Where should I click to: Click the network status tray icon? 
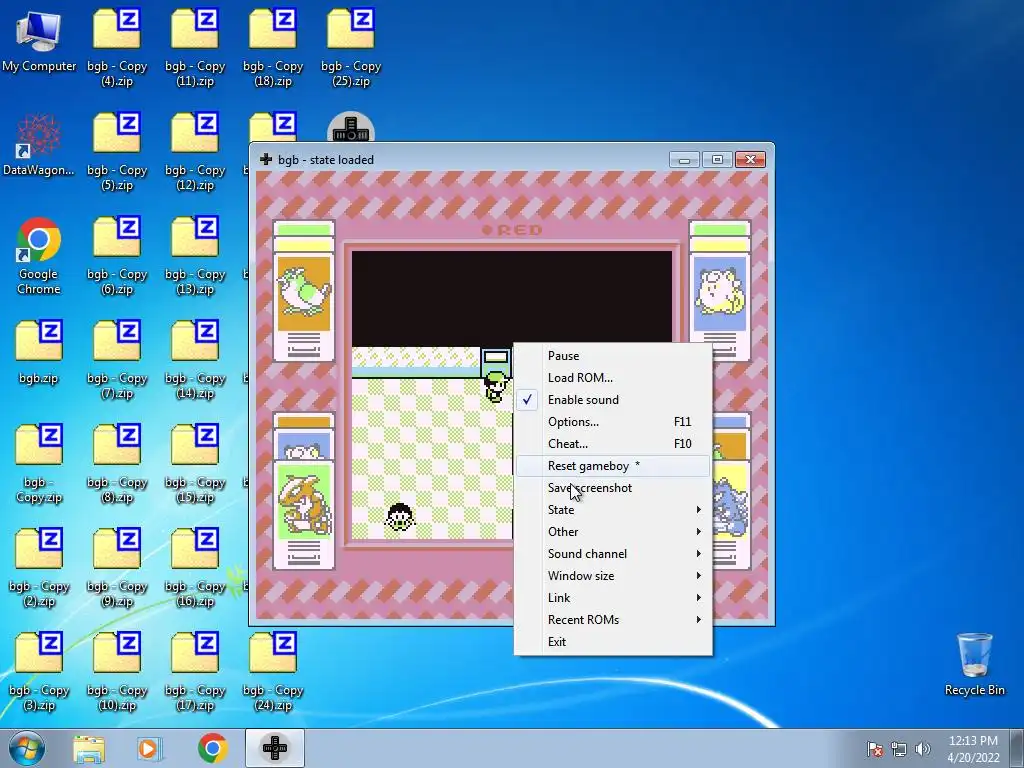click(x=899, y=749)
